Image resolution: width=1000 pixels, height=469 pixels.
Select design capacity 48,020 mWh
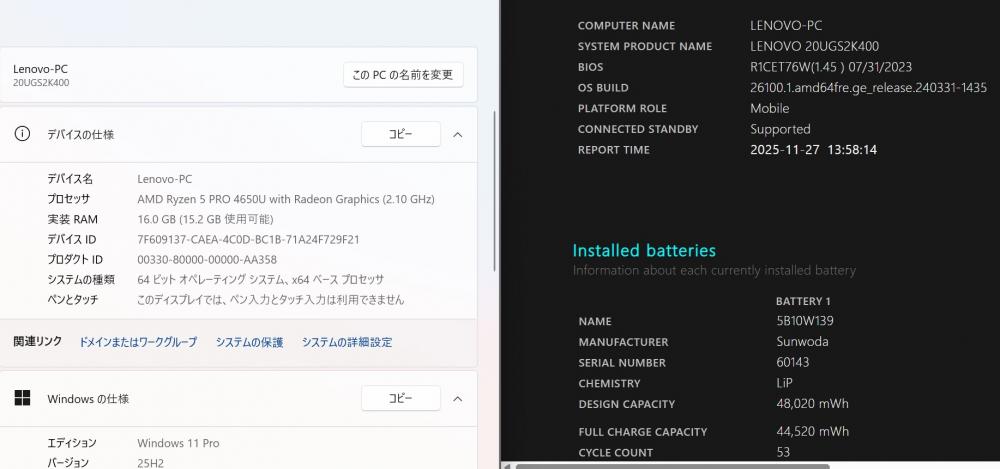pos(812,403)
